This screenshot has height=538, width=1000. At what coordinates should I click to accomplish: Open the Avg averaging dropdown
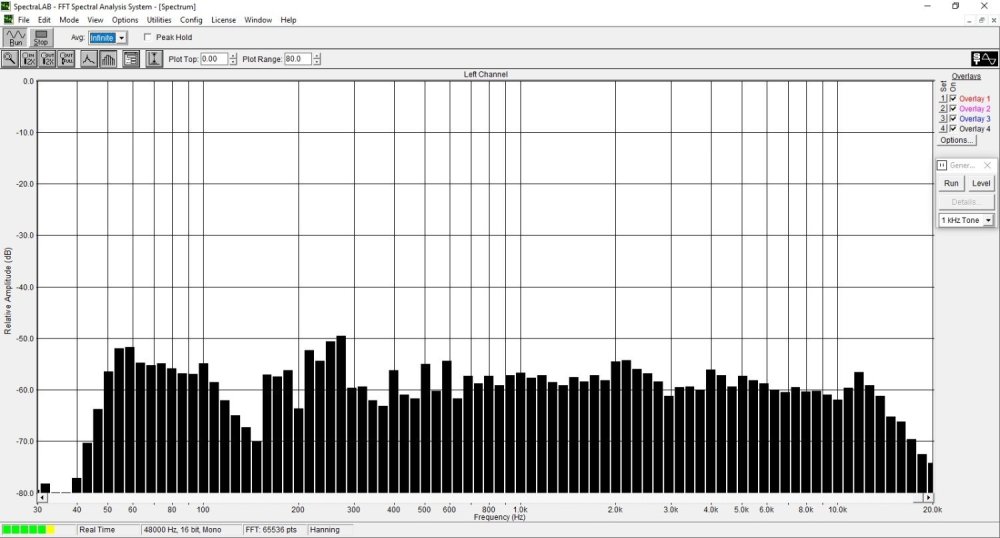coord(122,38)
